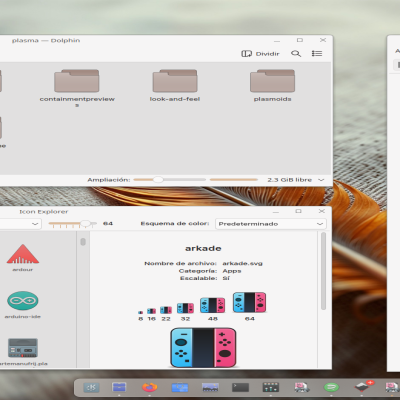Click the arkade.svg file name text
Screen dimensions: 400x400
(x=242, y=263)
